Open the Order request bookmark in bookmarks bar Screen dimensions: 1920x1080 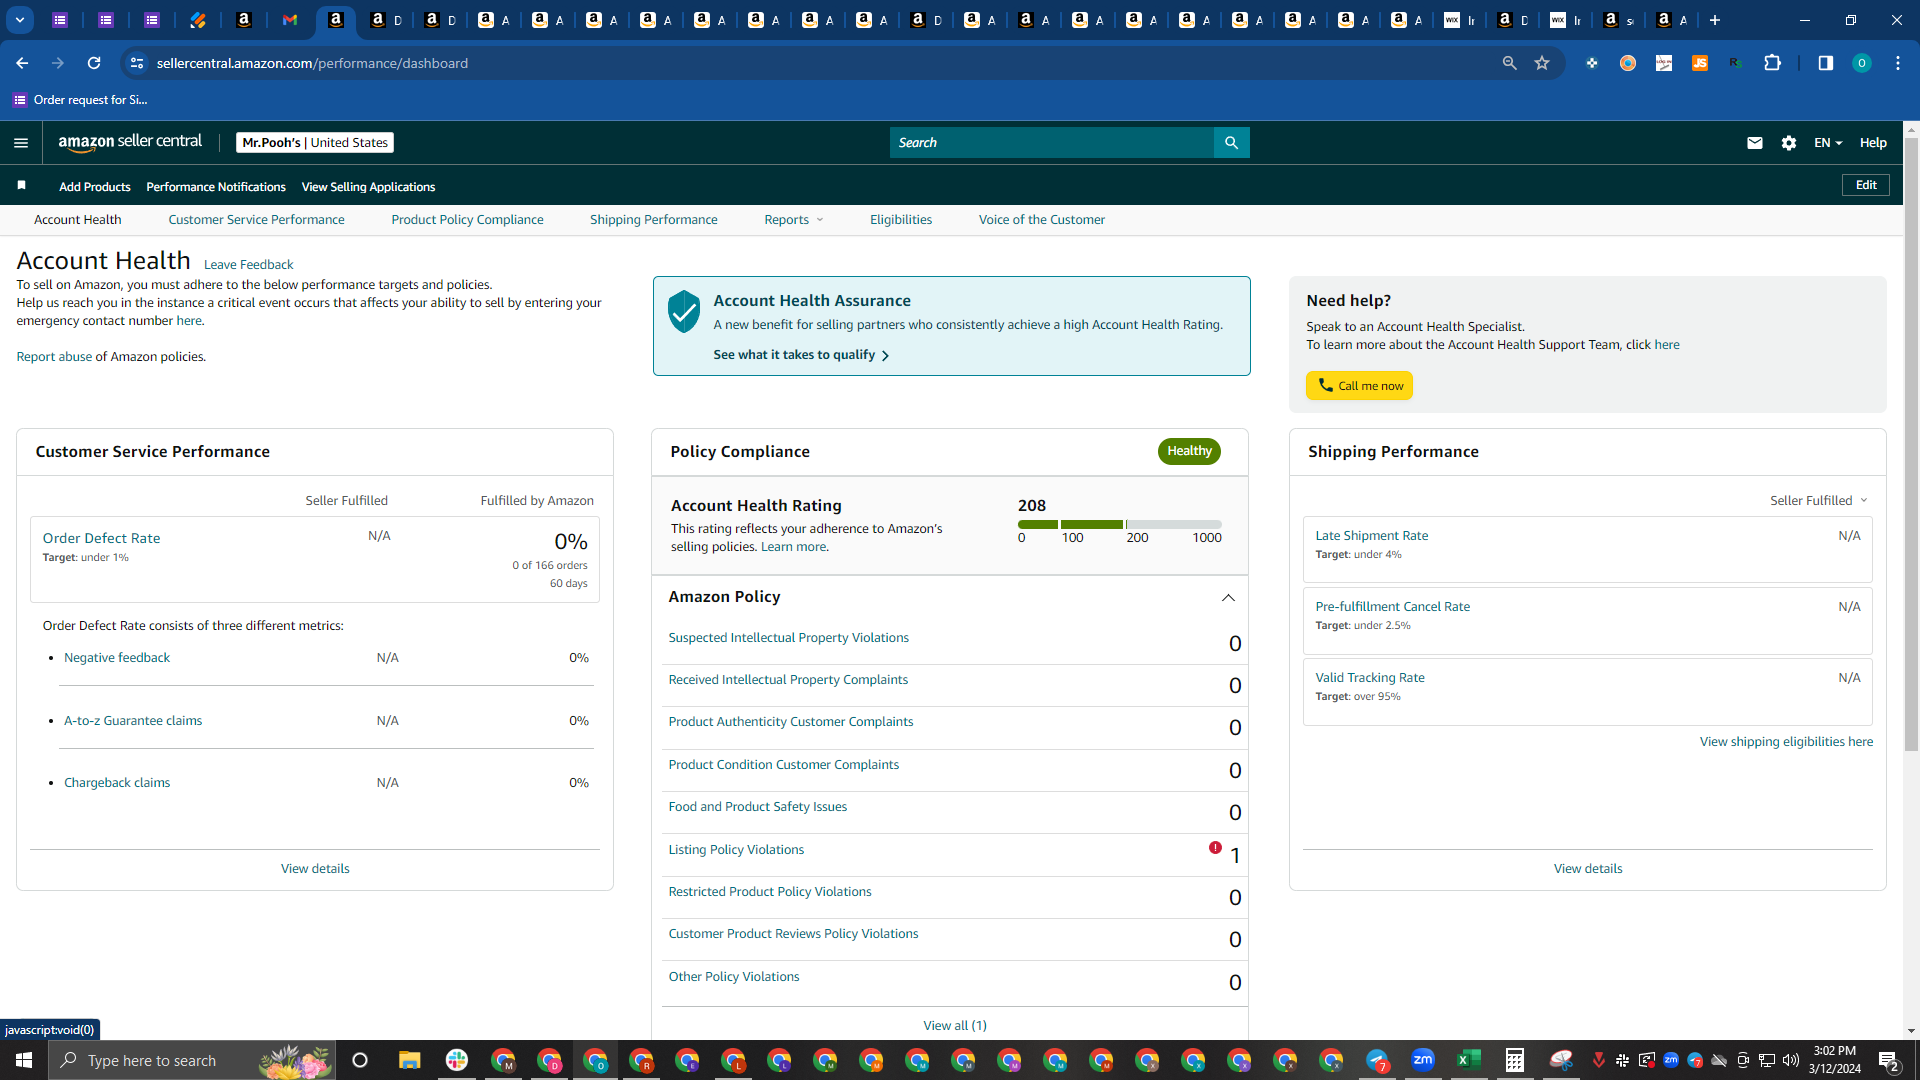[x=80, y=100]
